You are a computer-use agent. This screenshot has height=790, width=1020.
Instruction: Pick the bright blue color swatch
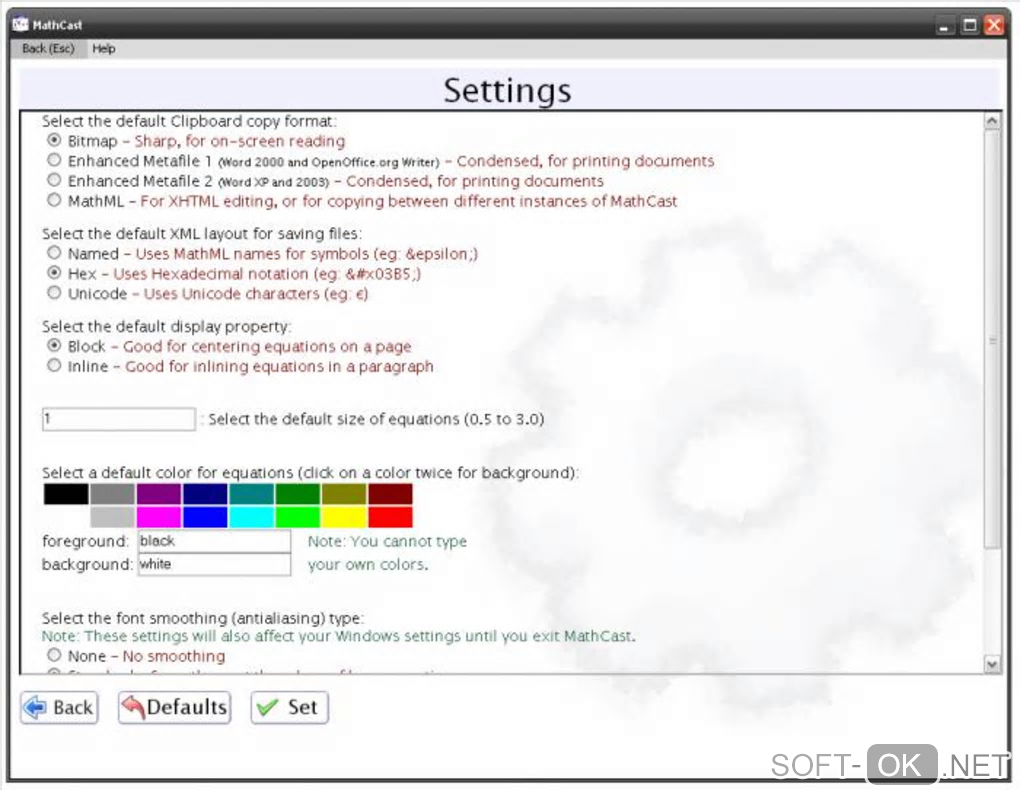tap(205, 517)
